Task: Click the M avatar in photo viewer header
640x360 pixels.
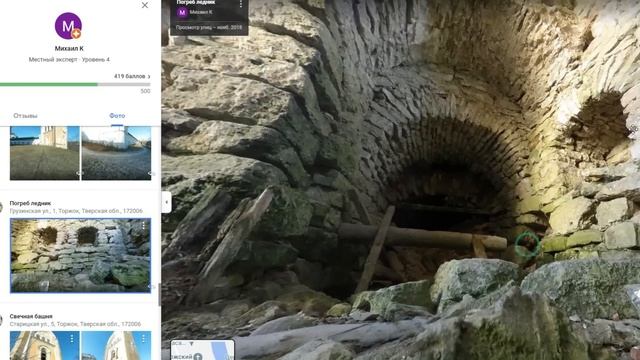Action: (182, 12)
